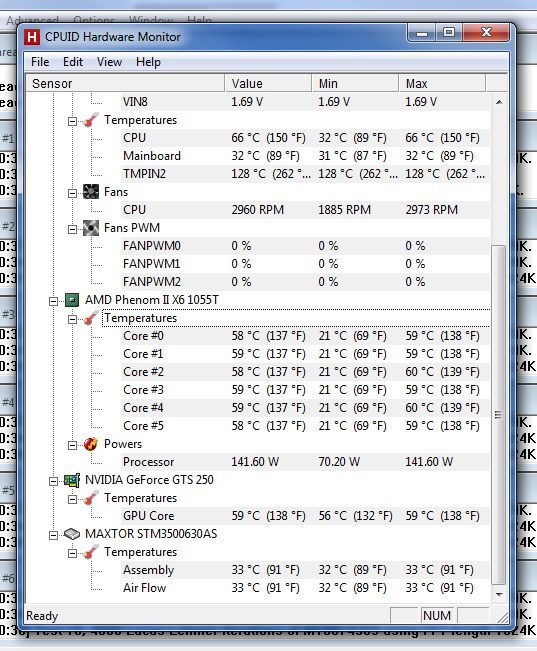Open the File menu
Viewport: 537px width, 651px height.
40,62
